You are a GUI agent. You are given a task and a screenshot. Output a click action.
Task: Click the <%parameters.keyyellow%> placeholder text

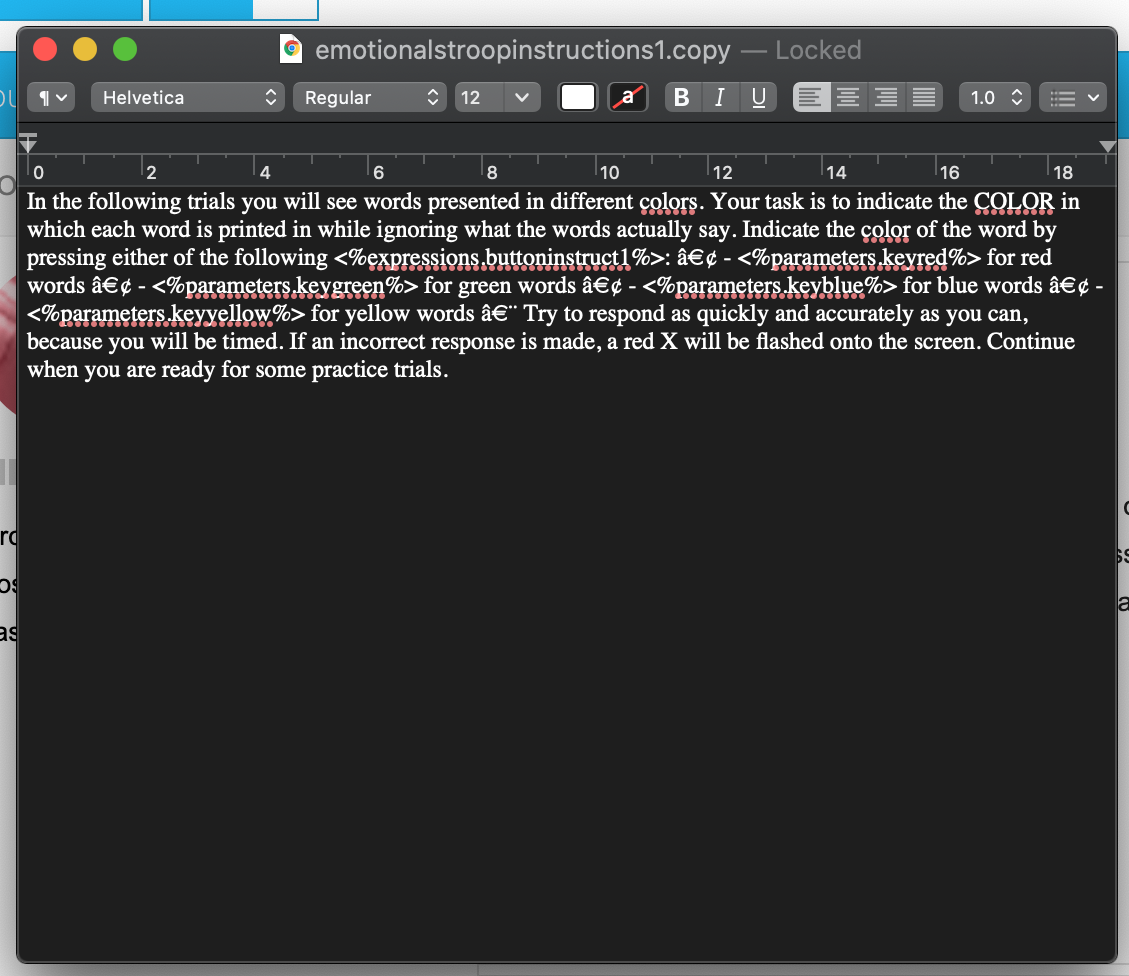(x=166, y=313)
